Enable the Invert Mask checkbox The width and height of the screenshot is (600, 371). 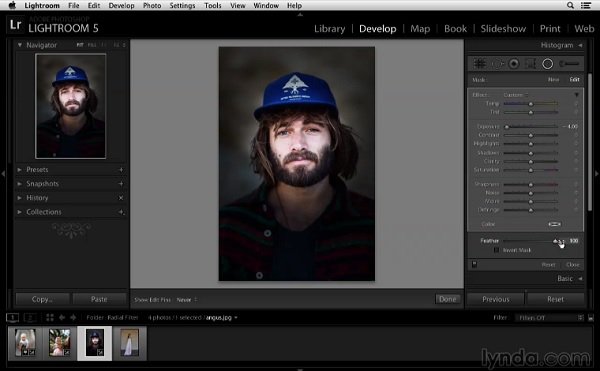[496, 250]
